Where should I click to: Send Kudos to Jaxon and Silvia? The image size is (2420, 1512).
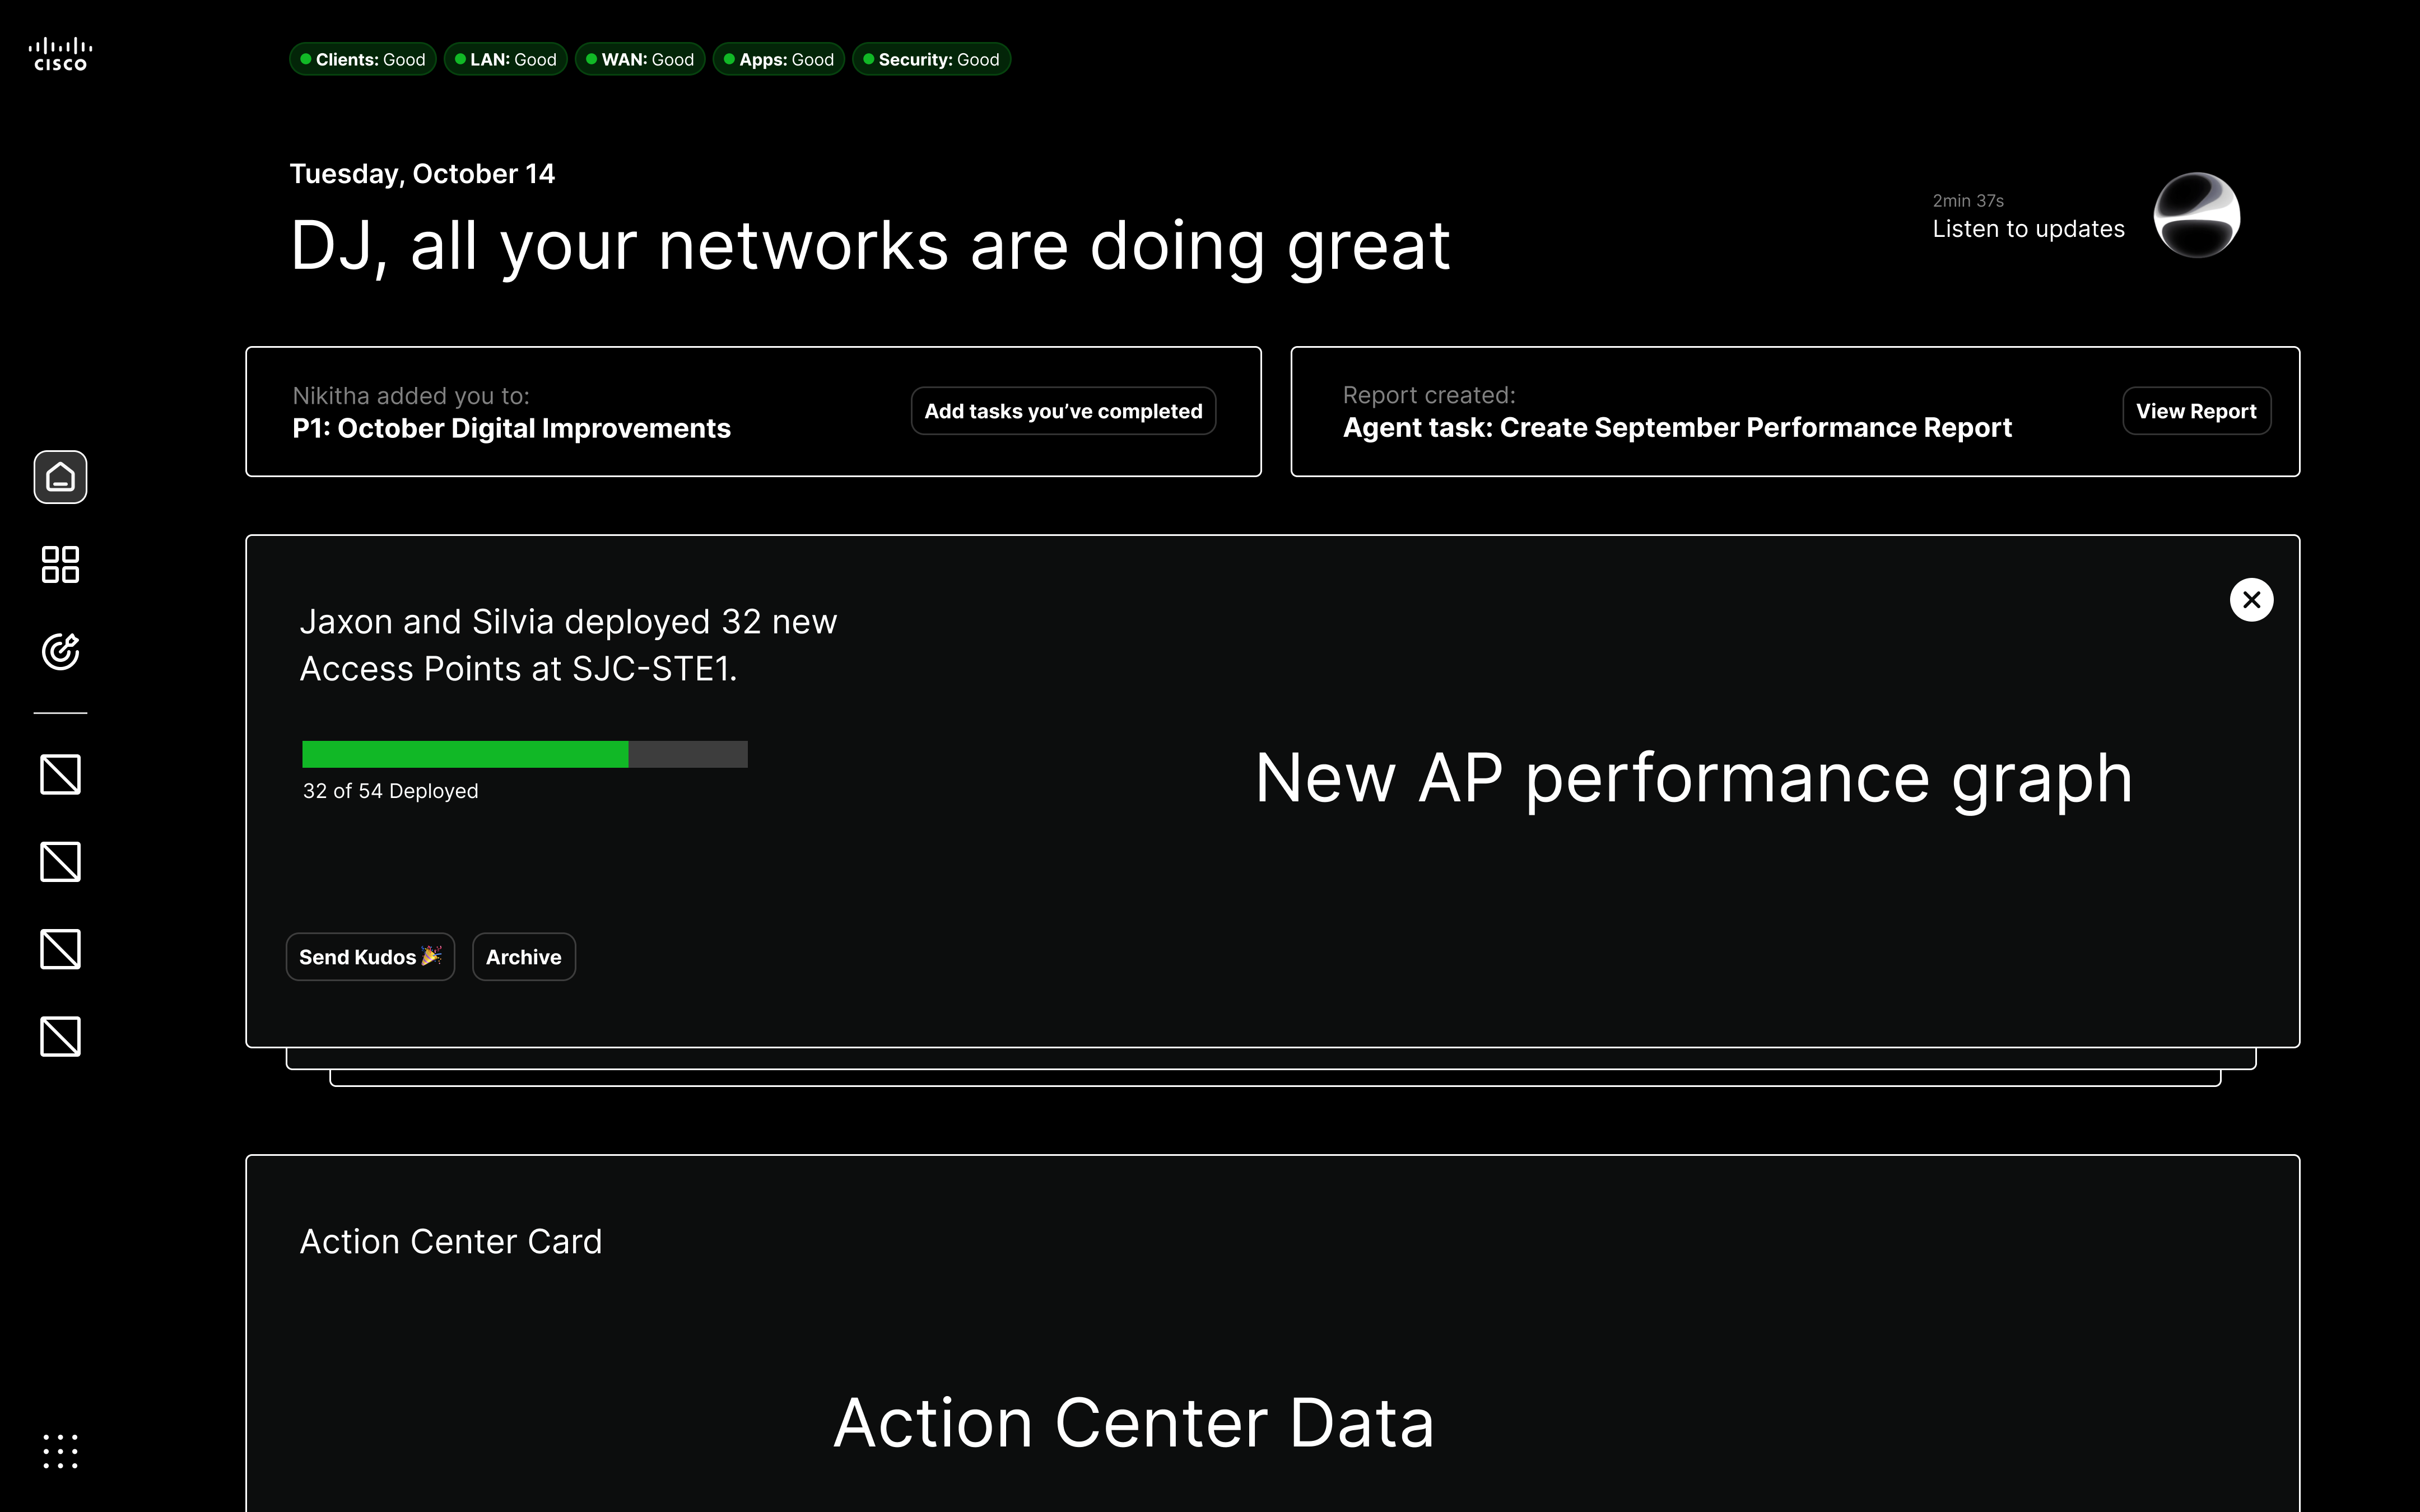pos(370,957)
